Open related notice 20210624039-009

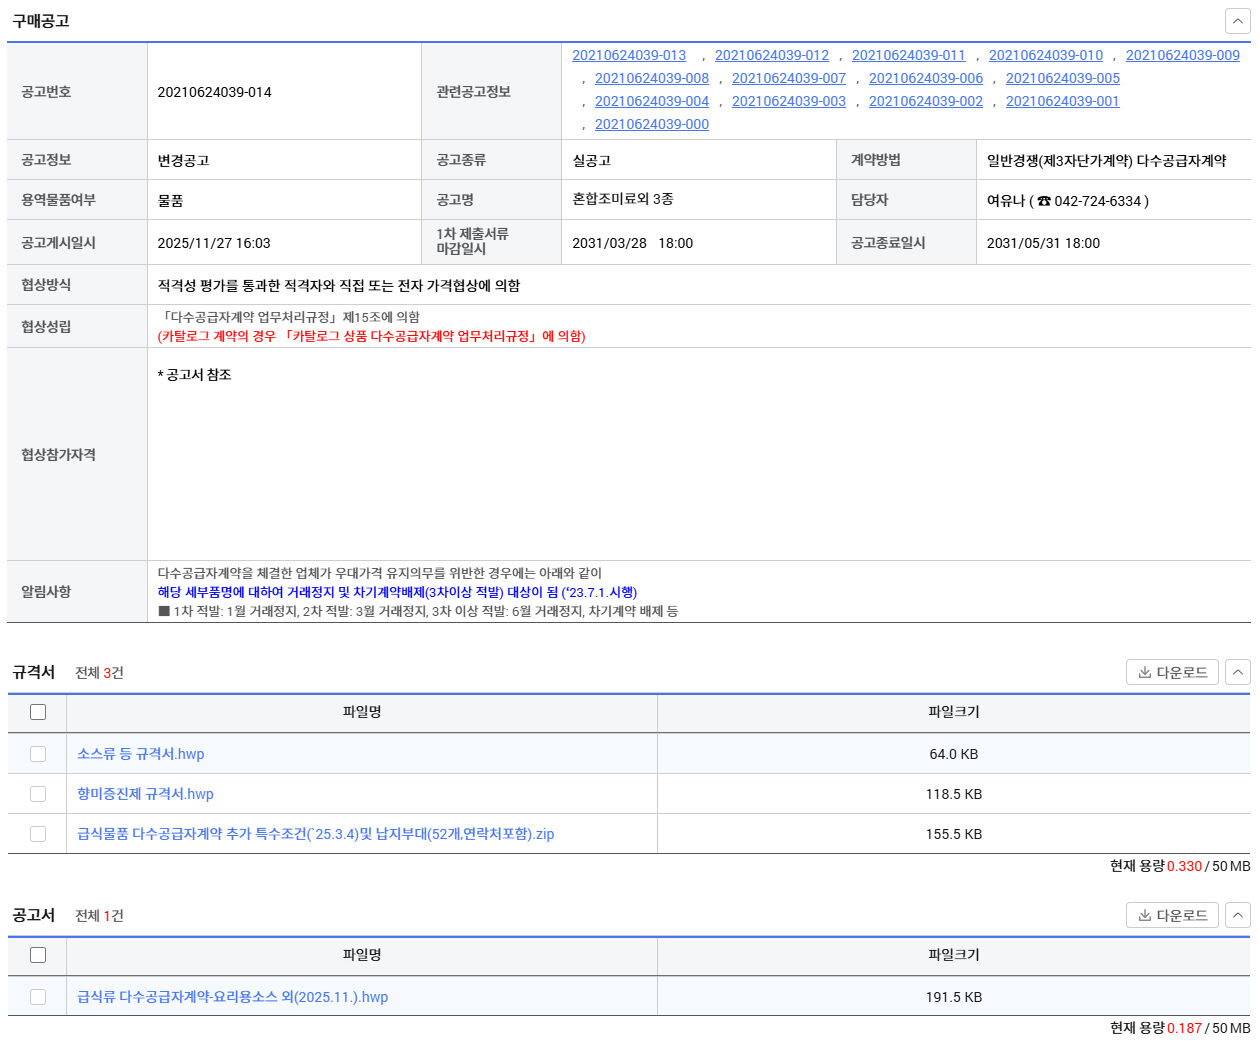1182,55
